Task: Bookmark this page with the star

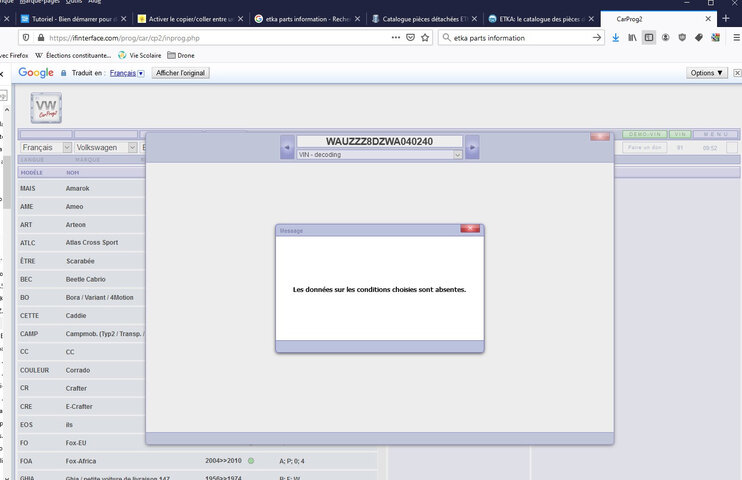Action: [425, 37]
